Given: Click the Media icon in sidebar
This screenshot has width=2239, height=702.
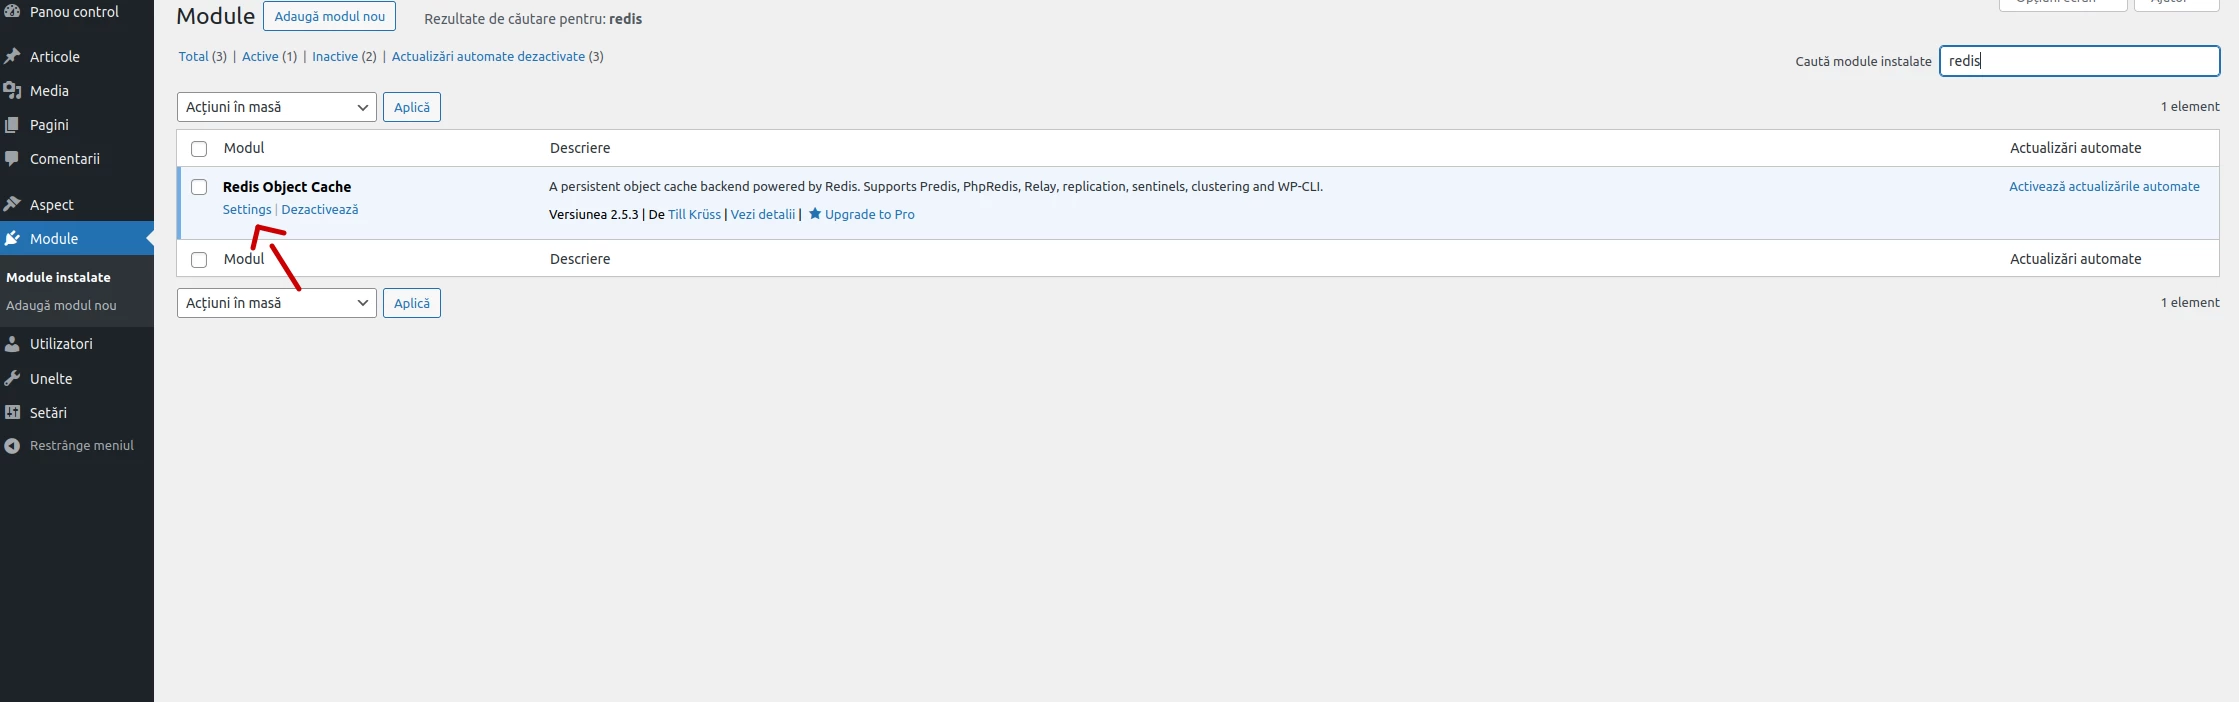Looking at the screenshot, I should (x=13, y=91).
